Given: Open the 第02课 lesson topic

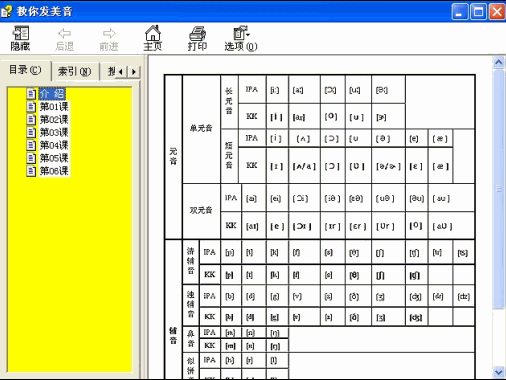Looking at the screenshot, I should click(x=54, y=119).
